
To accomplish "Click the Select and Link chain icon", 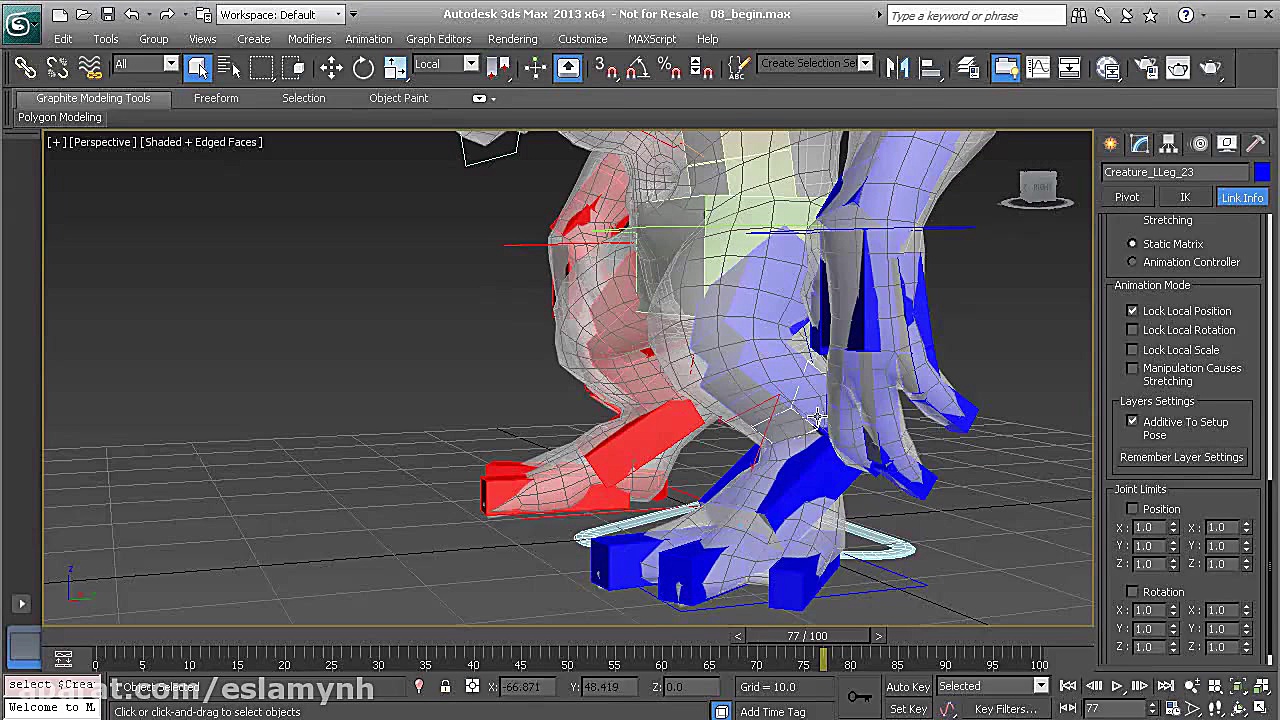I will point(25,68).
